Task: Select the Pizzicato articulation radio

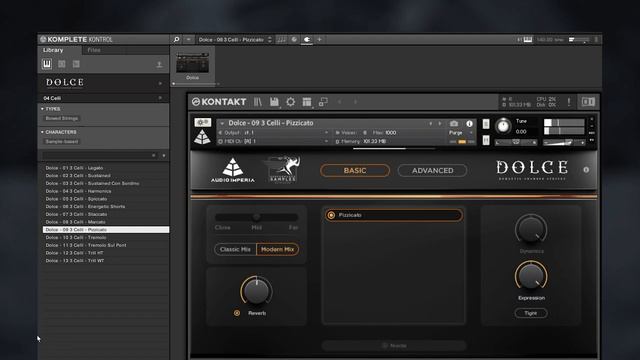Action: pyautogui.click(x=331, y=215)
